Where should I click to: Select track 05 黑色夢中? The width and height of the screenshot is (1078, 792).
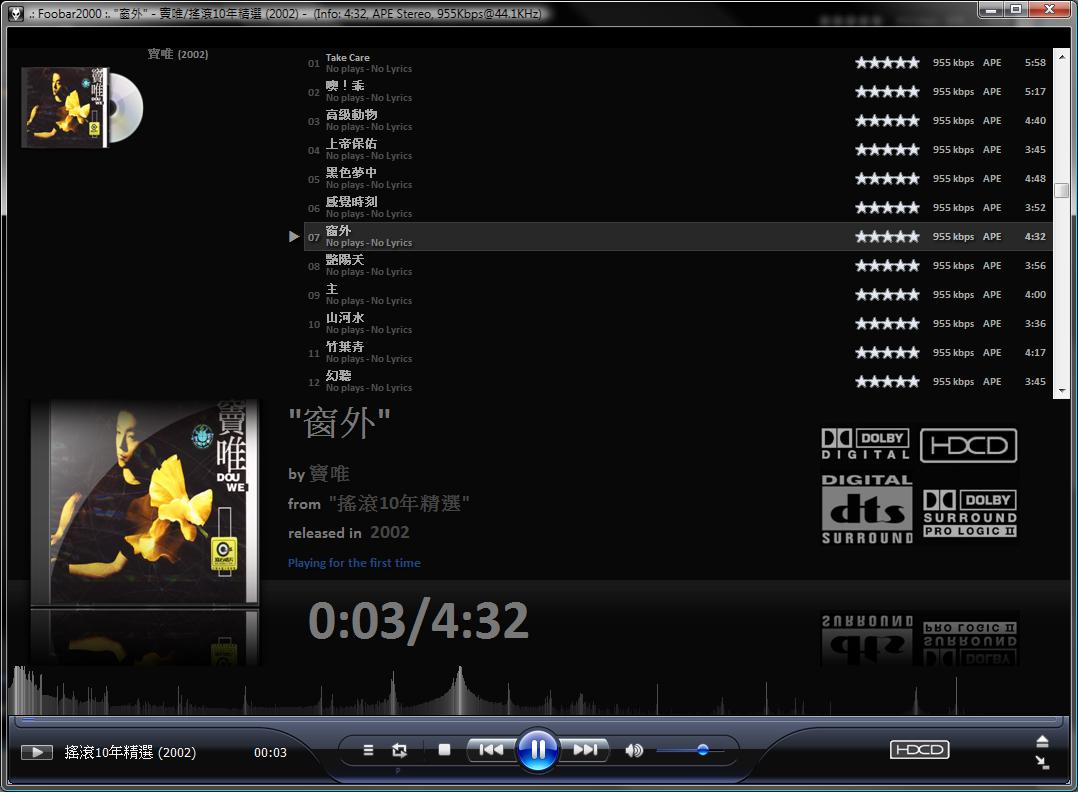click(677, 178)
